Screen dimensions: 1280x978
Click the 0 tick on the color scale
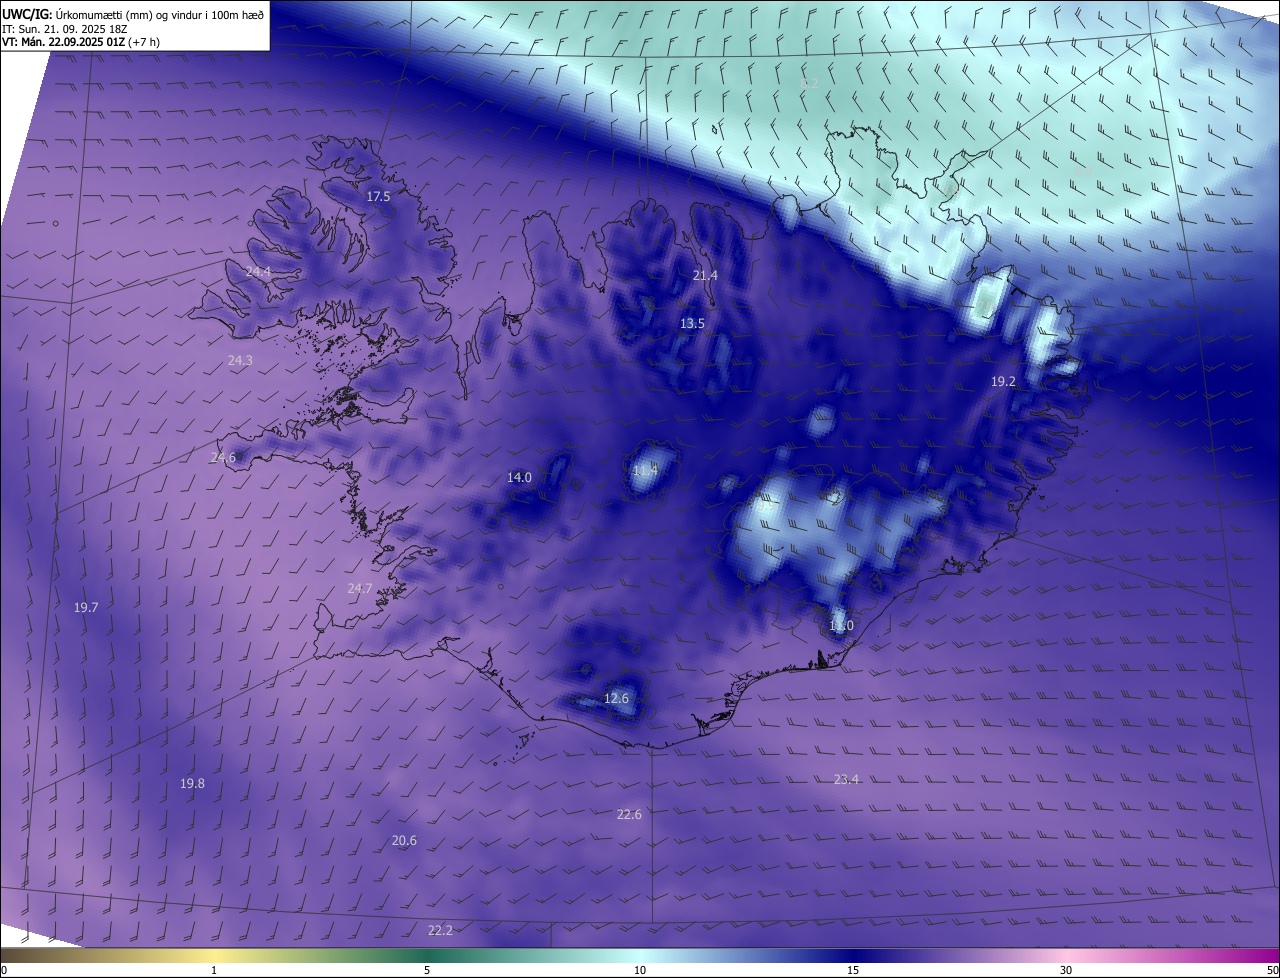4,970
